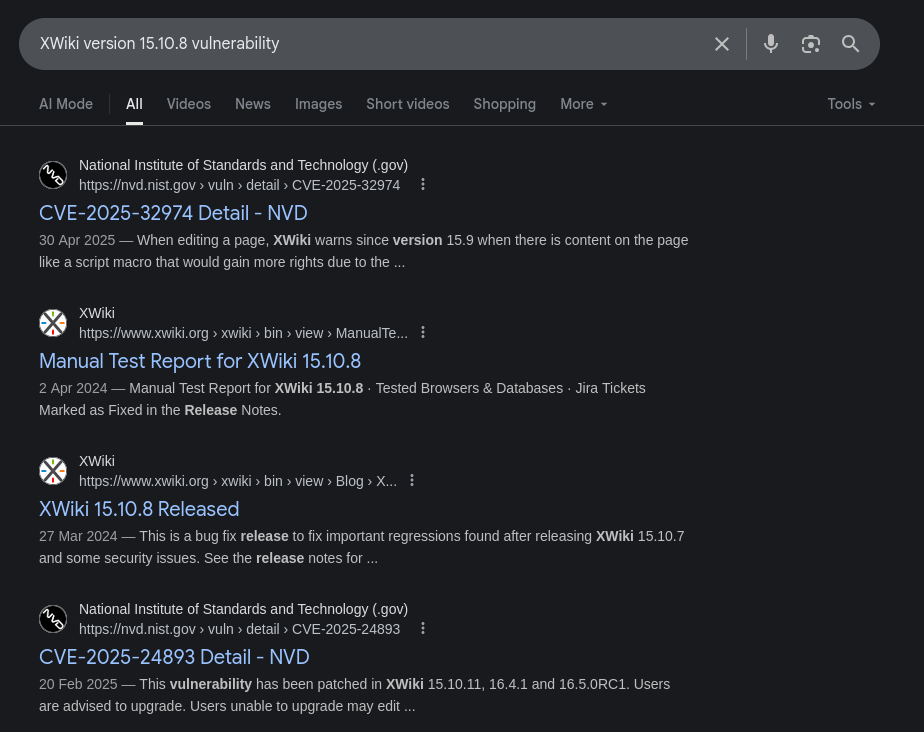Image resolution: width=924 pixels, height=732 pixels.
Task: Click NVD favicon for the CVE-2025-24893 result
Action: (53, 619)
